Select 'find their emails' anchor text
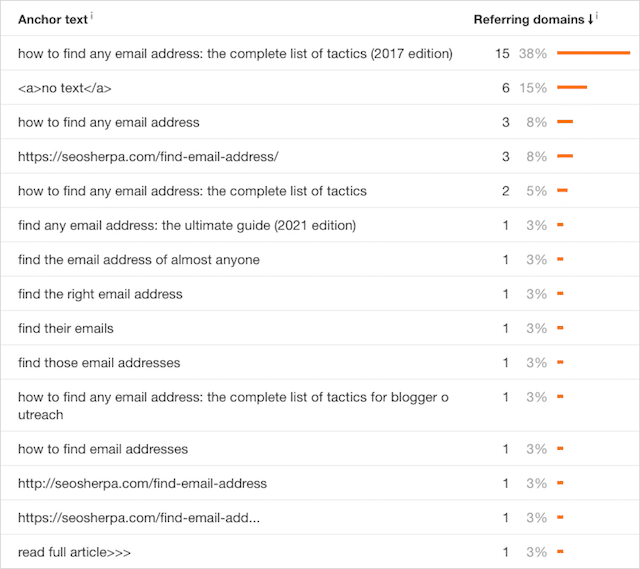The height and width of the screenshot is (569, 640). tap(66, 328)
